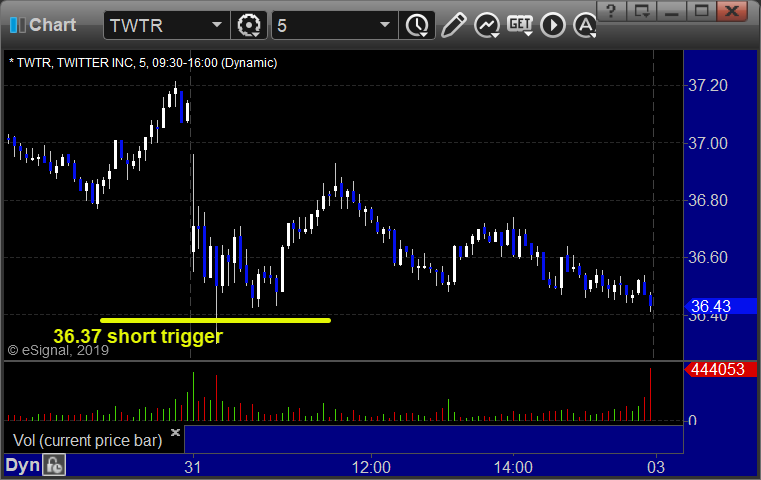The height and width of the screenshot is (480, 761).
Task: Select the pencil drawing tool
Action: [453, 25]
